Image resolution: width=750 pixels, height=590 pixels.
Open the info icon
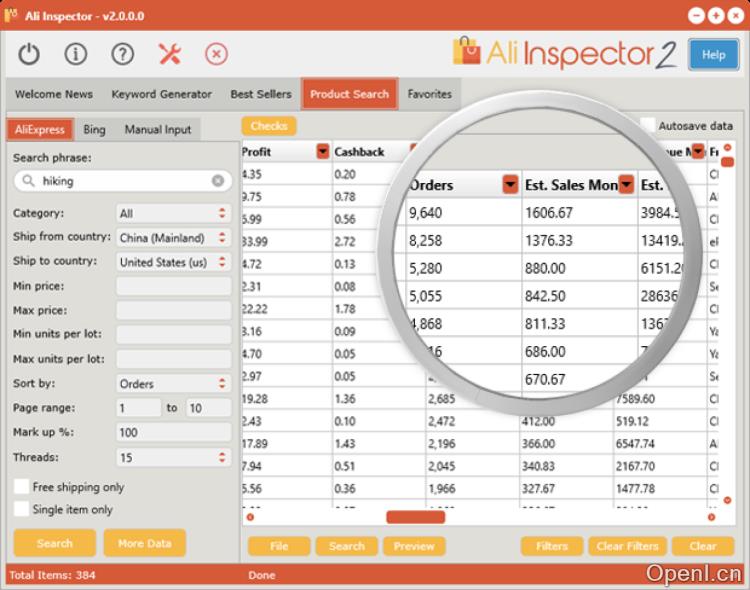pyautogui.click(x=76, y=54)
